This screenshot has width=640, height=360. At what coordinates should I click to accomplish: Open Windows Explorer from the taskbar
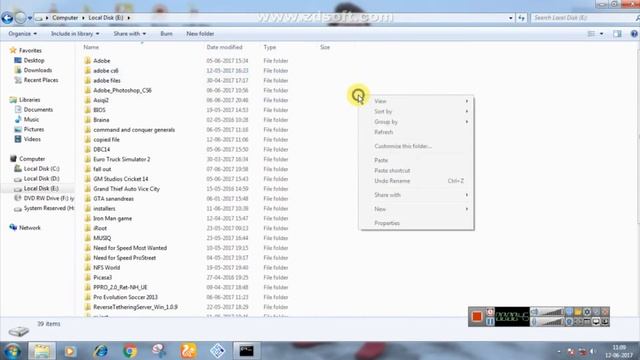42,351
